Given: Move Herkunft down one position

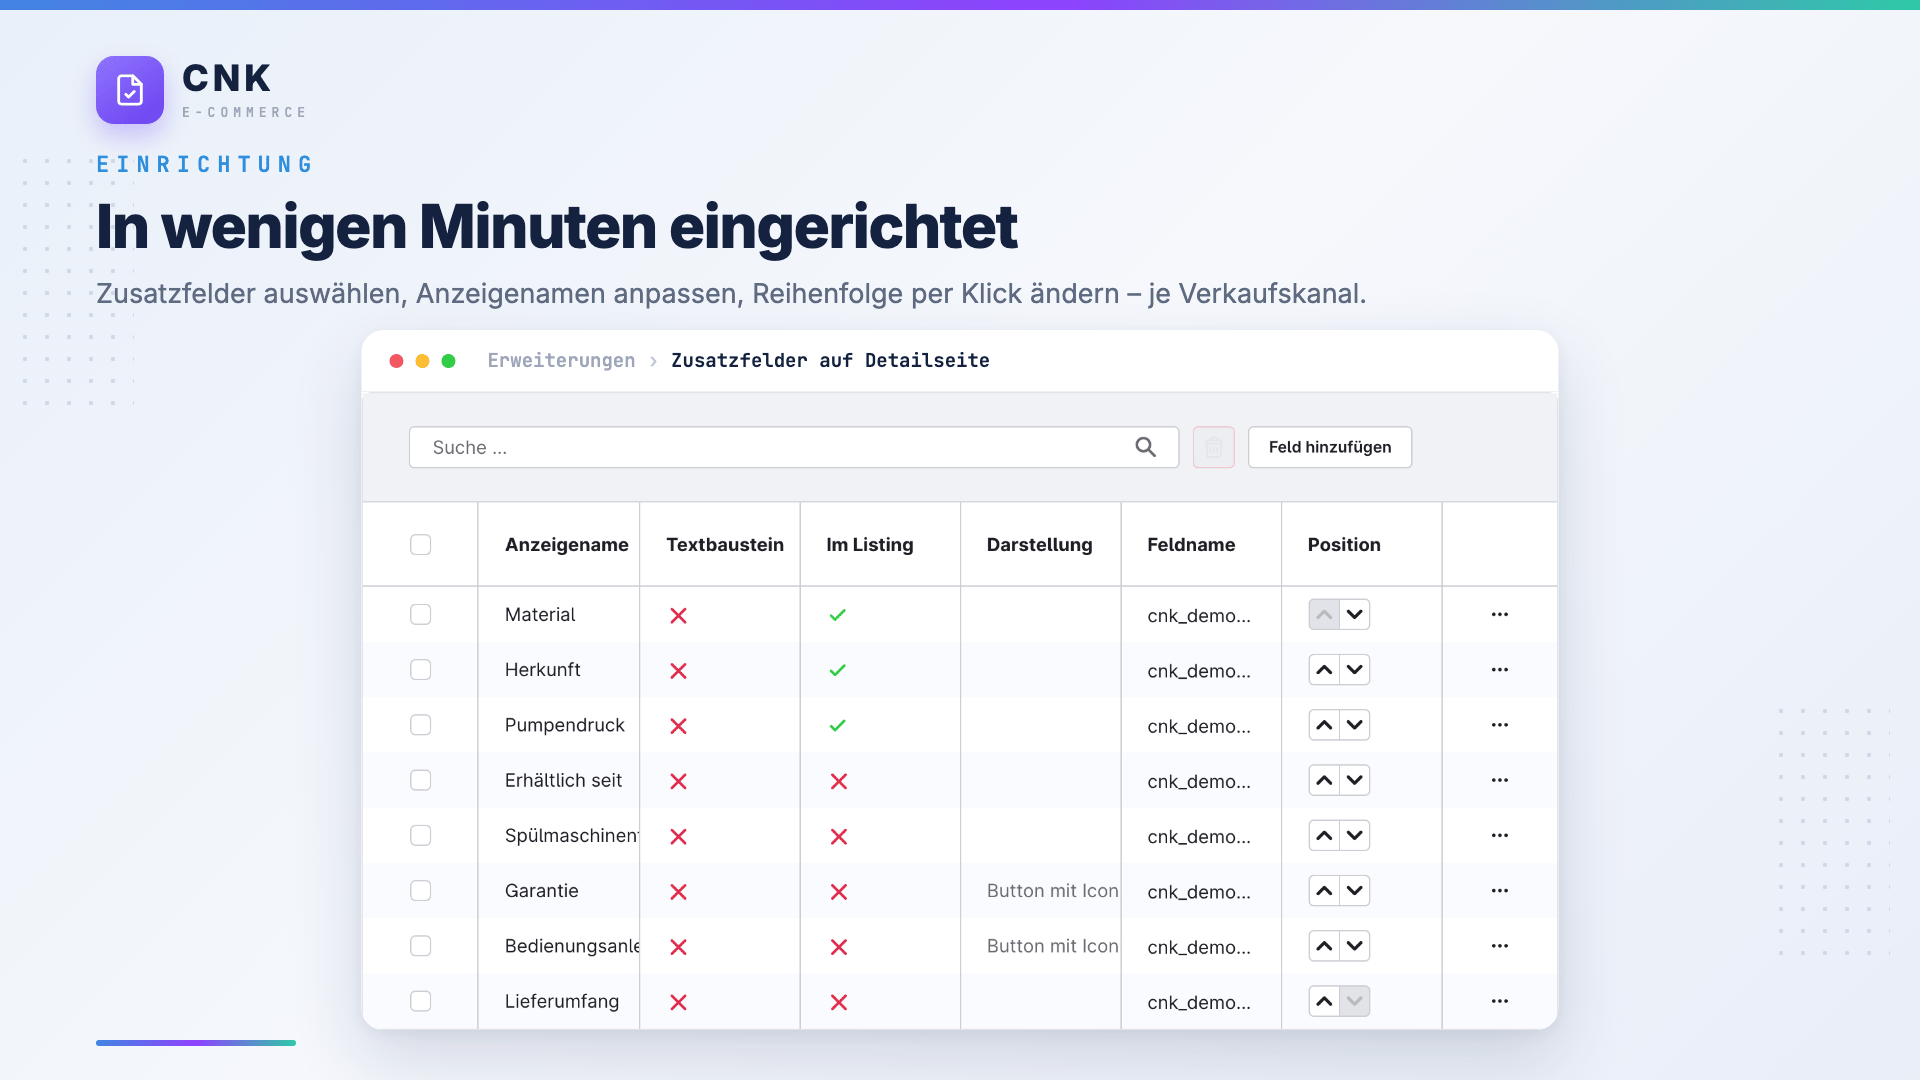Looking at the screenshot, I should click(x=1354, y=669).
